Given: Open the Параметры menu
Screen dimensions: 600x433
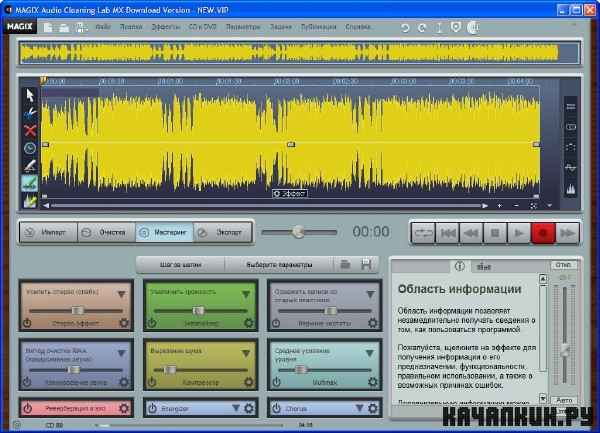Looking at the screenshot, I should pyautogui.click(x=243, y=27).
